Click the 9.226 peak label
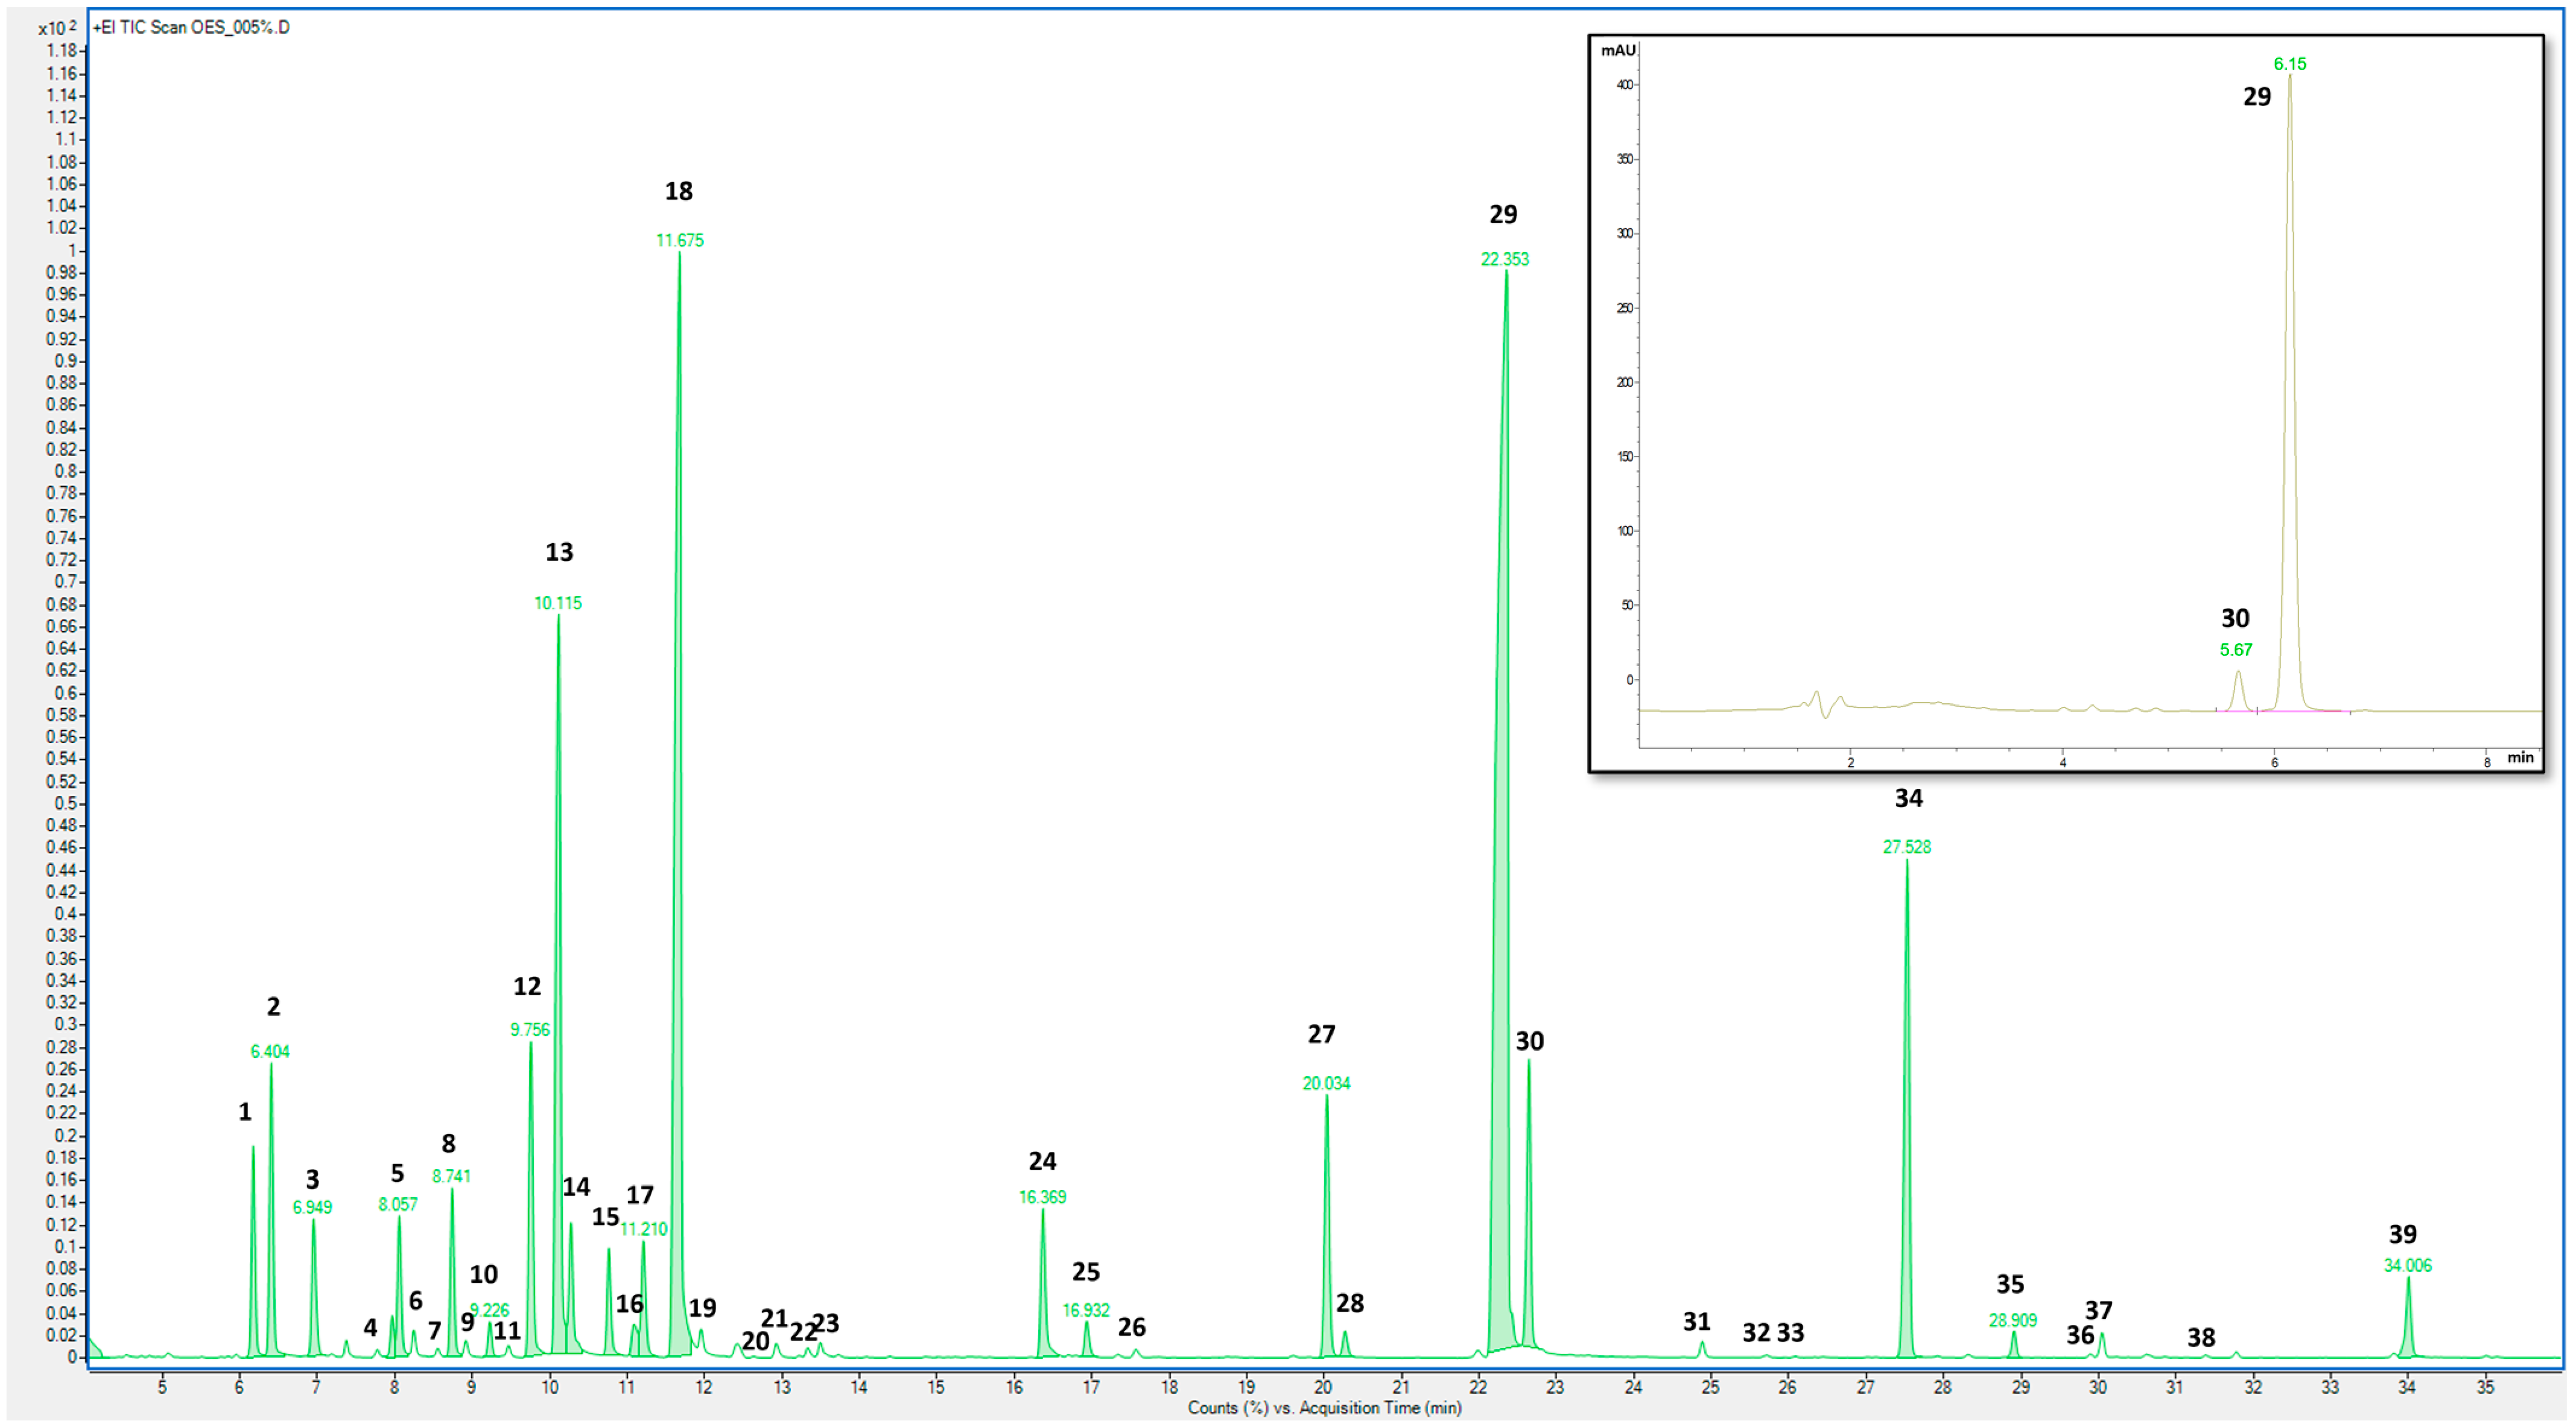2576x1427 pixels. click(x=490, y=1310)
